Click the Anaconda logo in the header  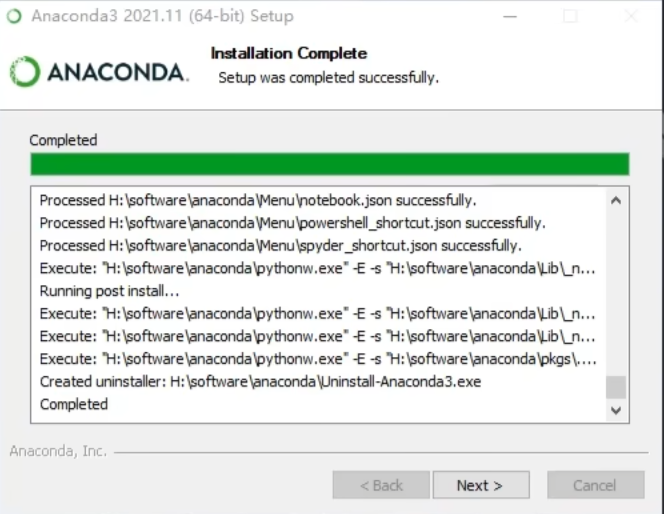[x=98, y=72]
